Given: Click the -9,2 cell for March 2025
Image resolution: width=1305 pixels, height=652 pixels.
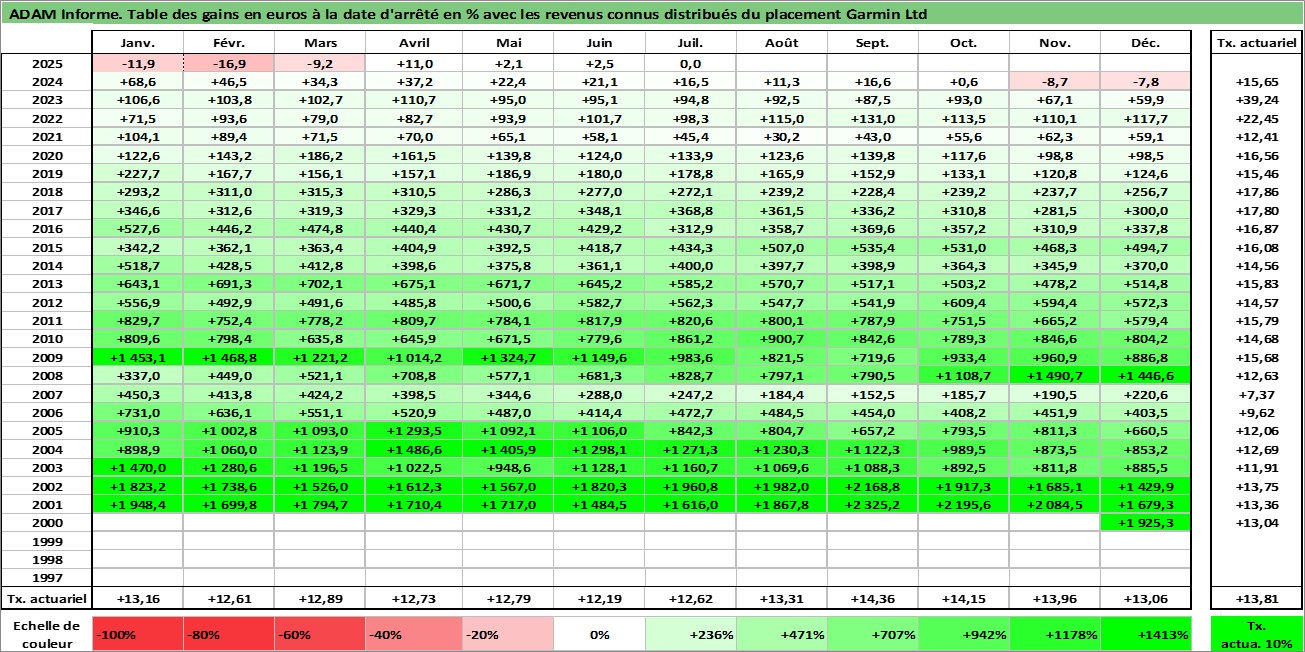Looking at the screenshot, I should point(320,63).
